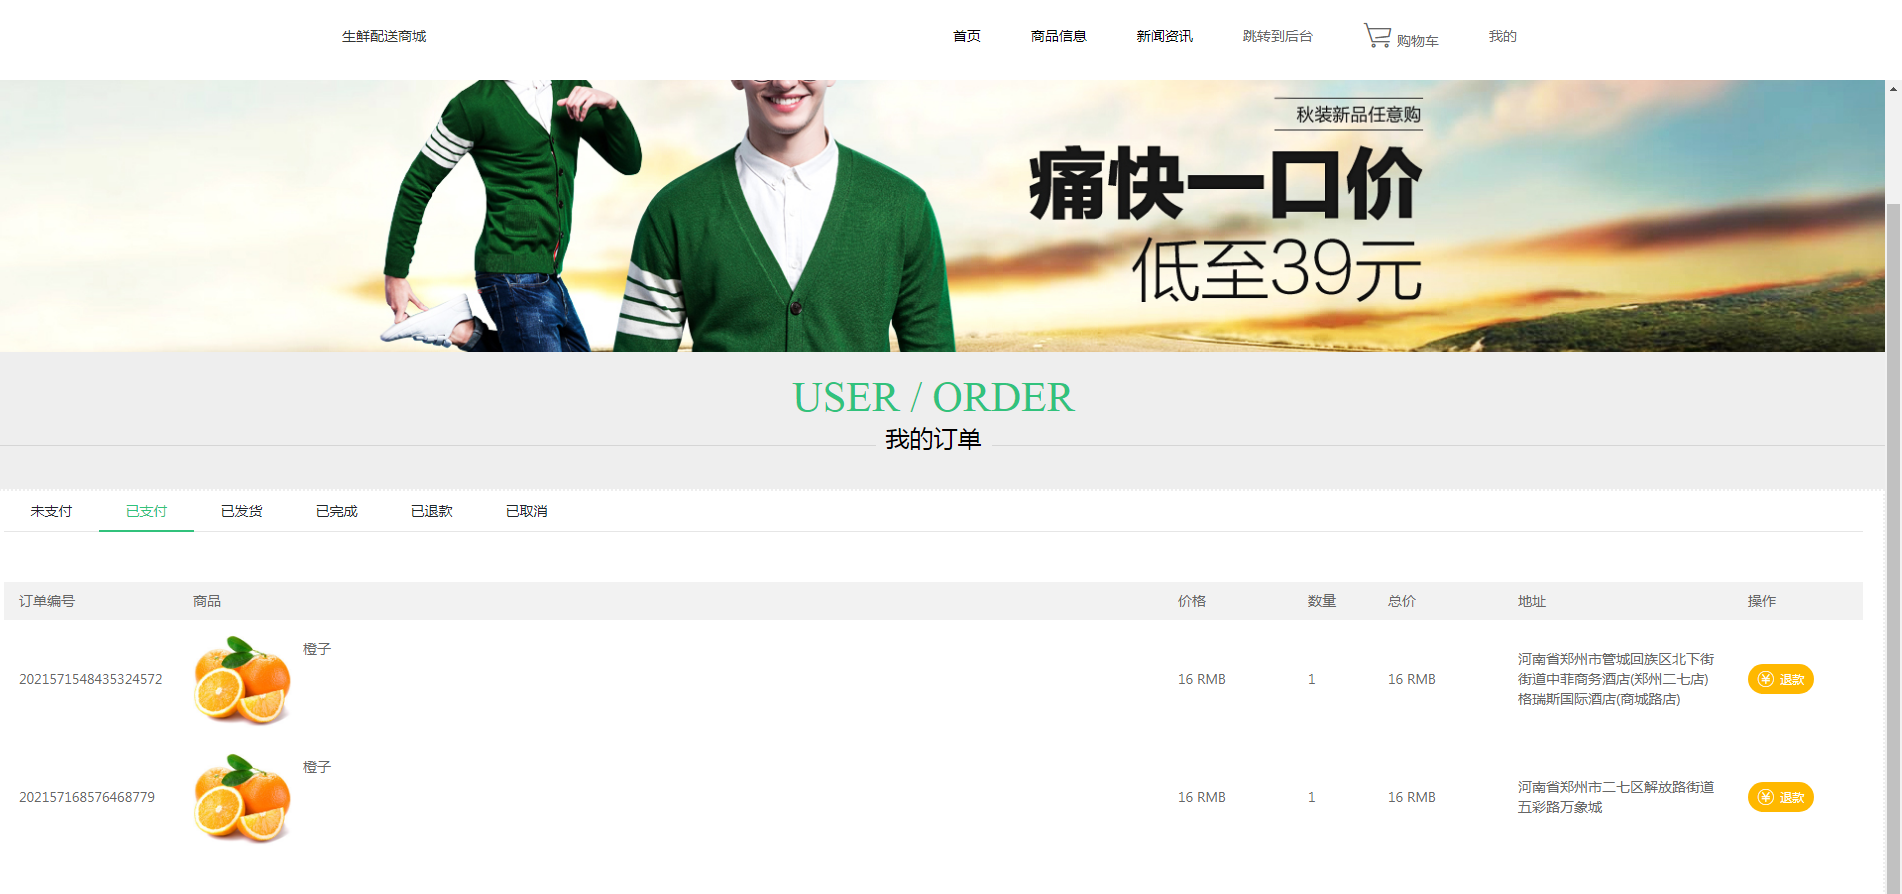Click the orange thumbnail of order 2021571548435324572
Screen dimensions: 1902x894
pyautogui.click(x=242, y=679)
